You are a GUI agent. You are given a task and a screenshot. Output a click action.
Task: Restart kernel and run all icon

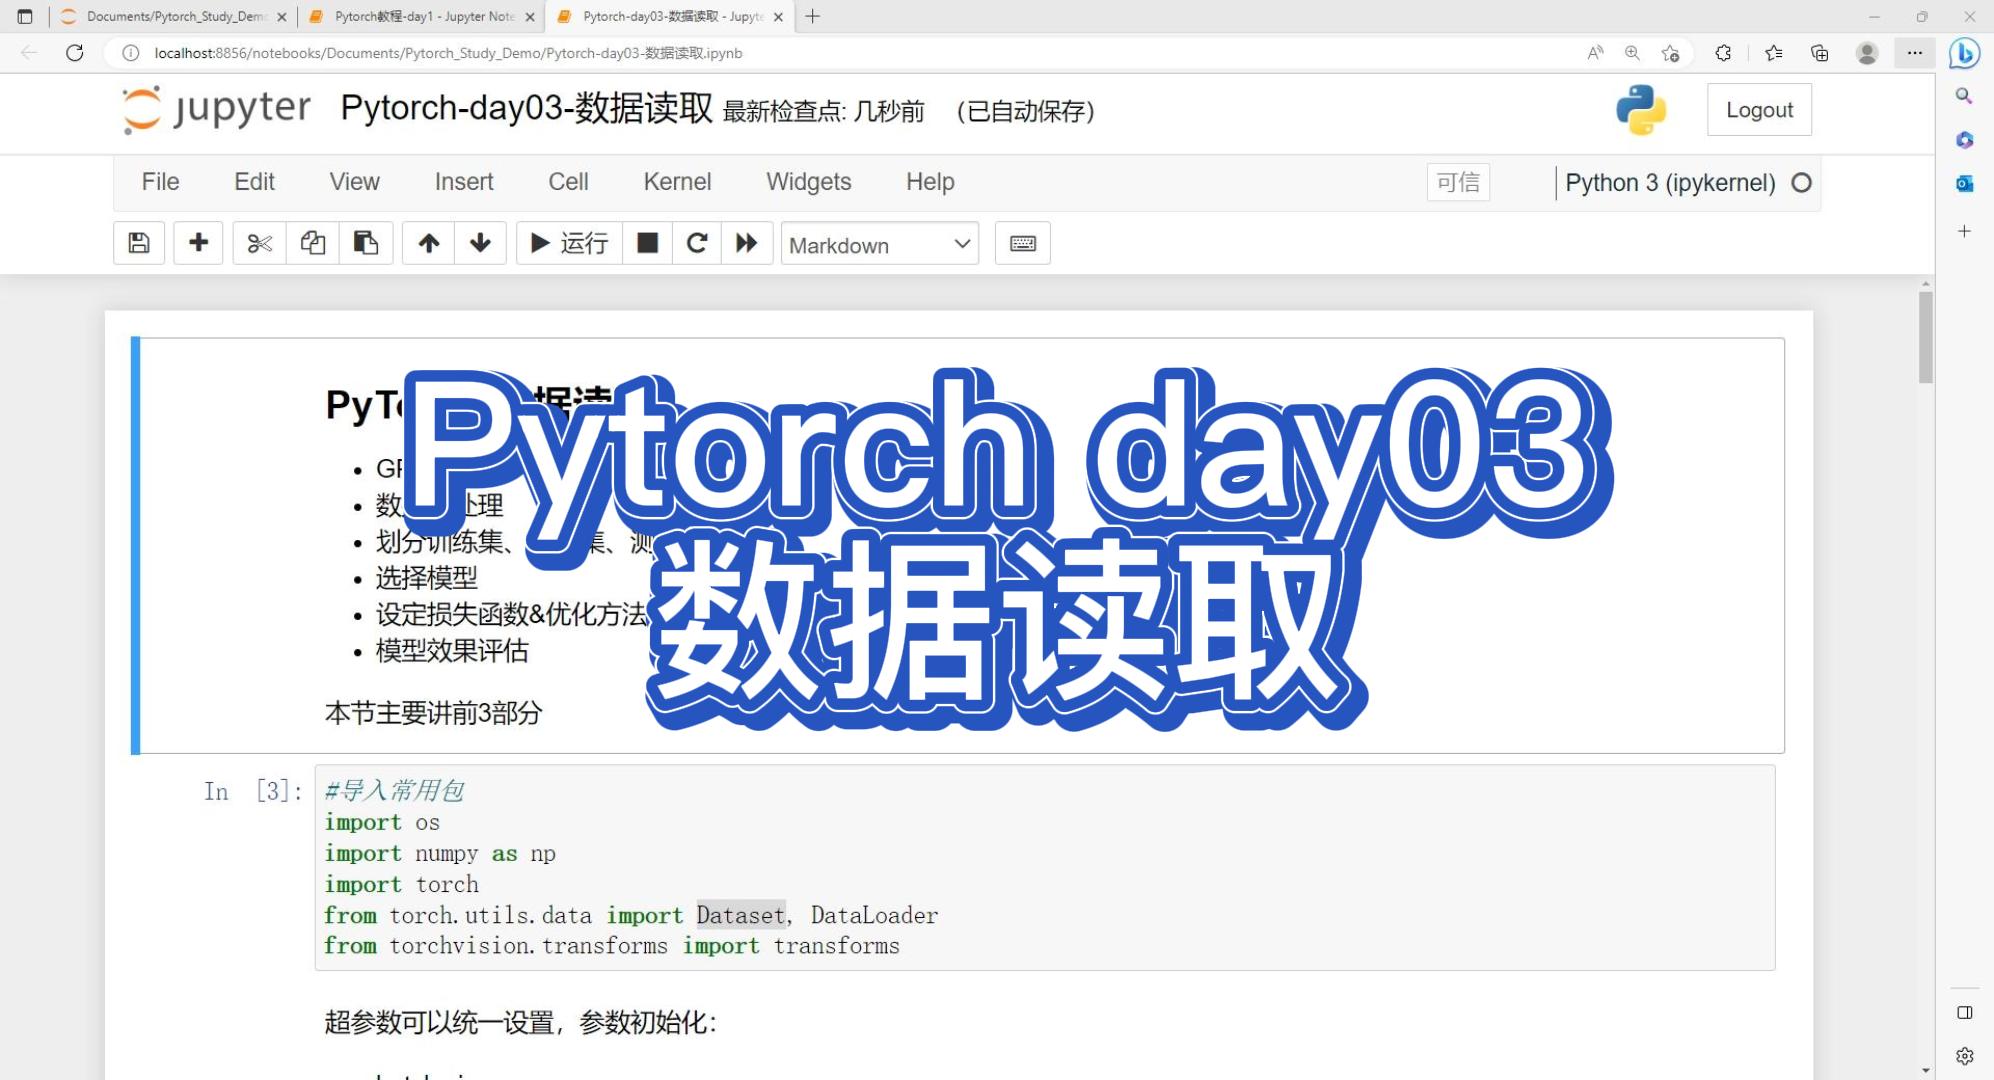(x=747, y=243)
